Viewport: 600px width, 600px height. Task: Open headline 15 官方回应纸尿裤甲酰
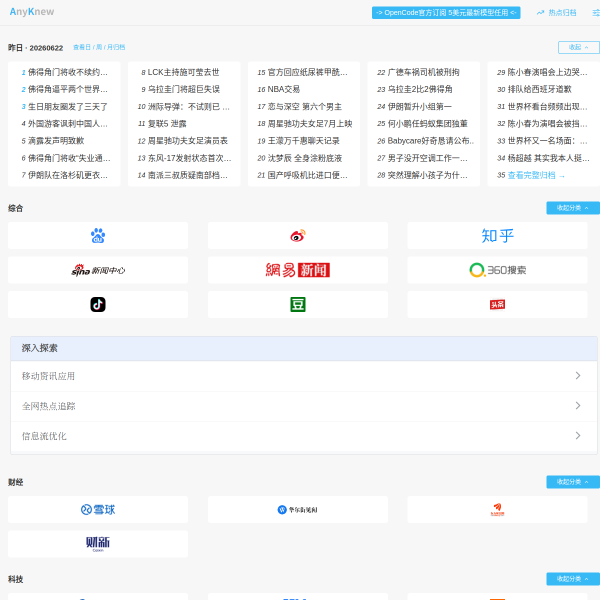pyautogui.click(x=308, y=72)
